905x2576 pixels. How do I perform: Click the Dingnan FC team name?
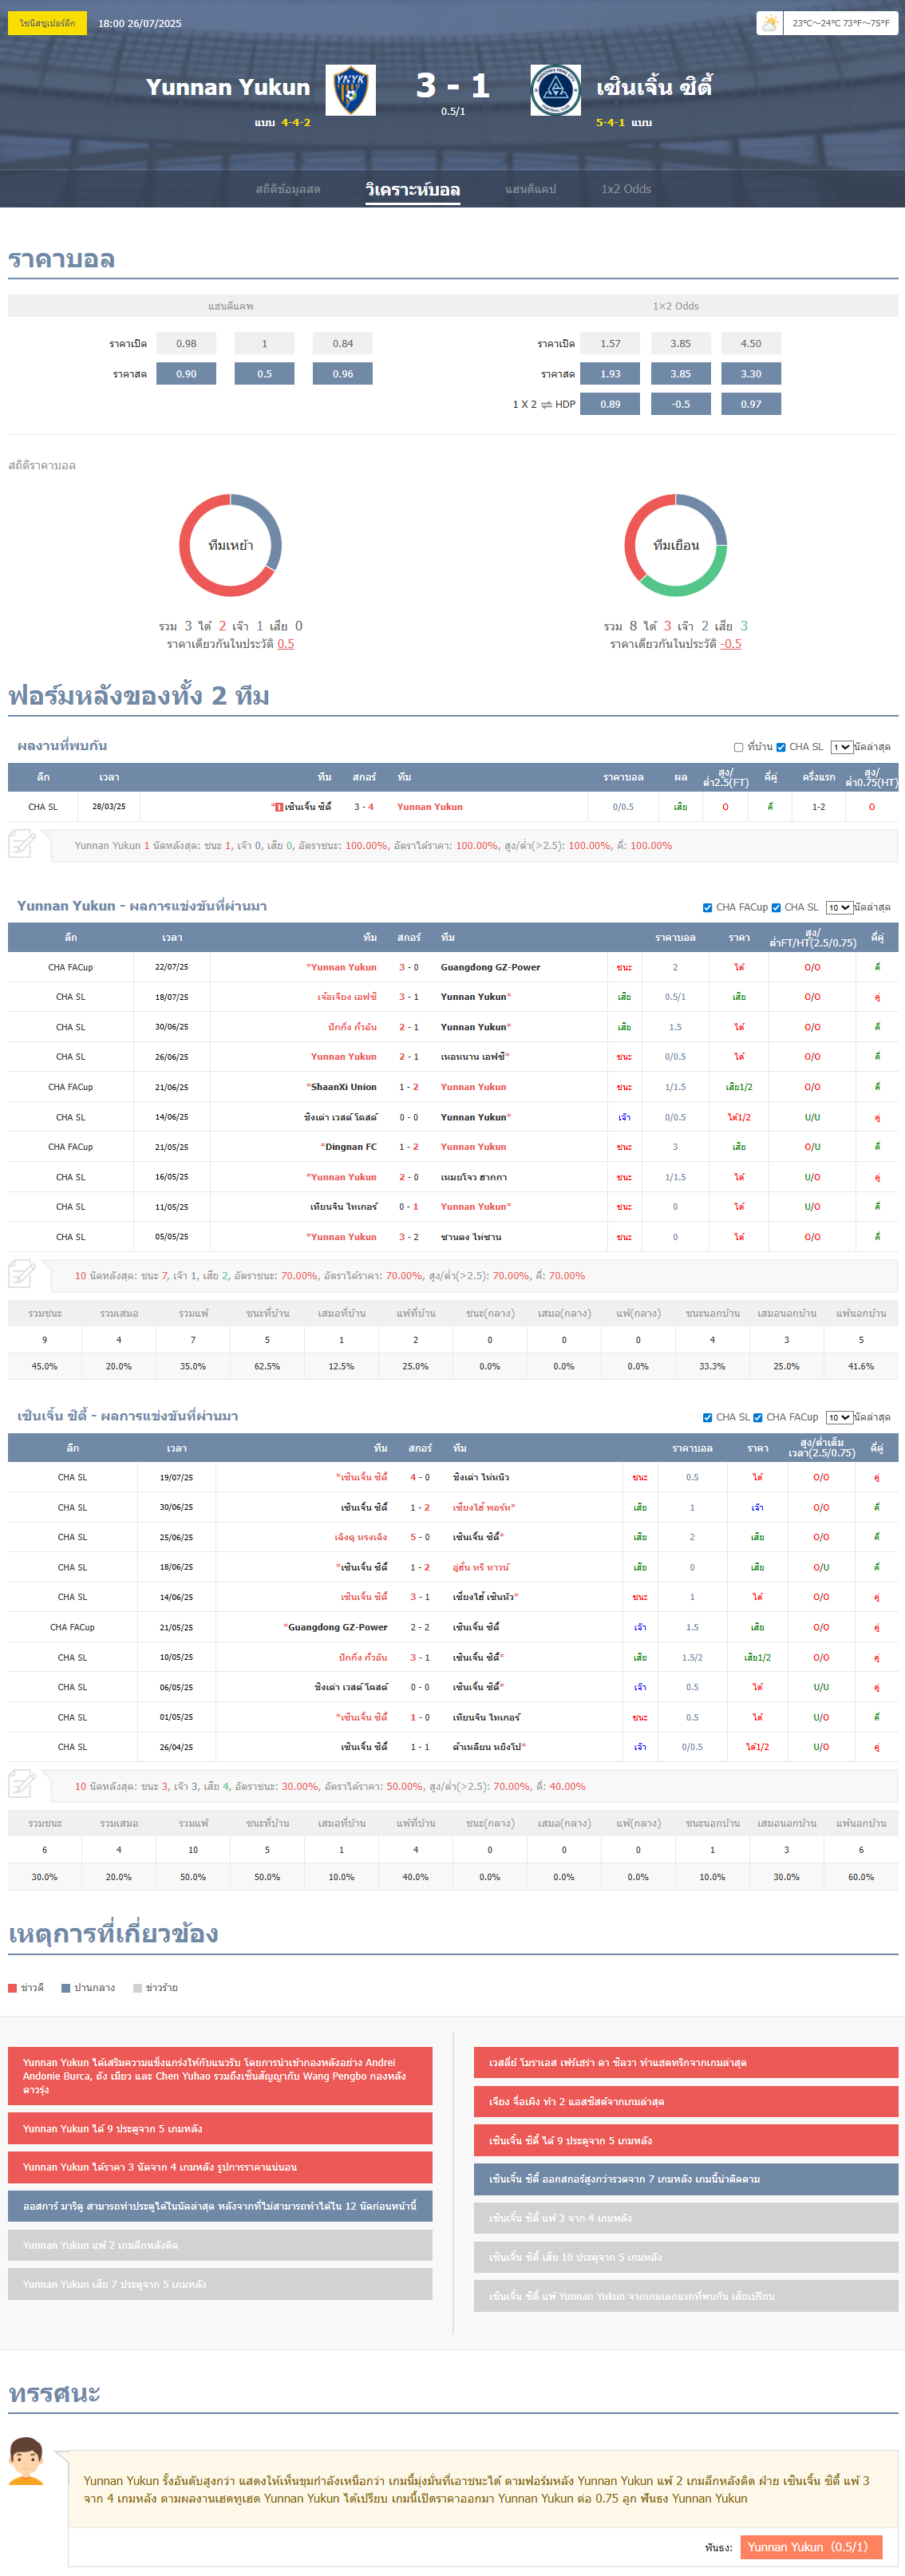[351, 1147]
